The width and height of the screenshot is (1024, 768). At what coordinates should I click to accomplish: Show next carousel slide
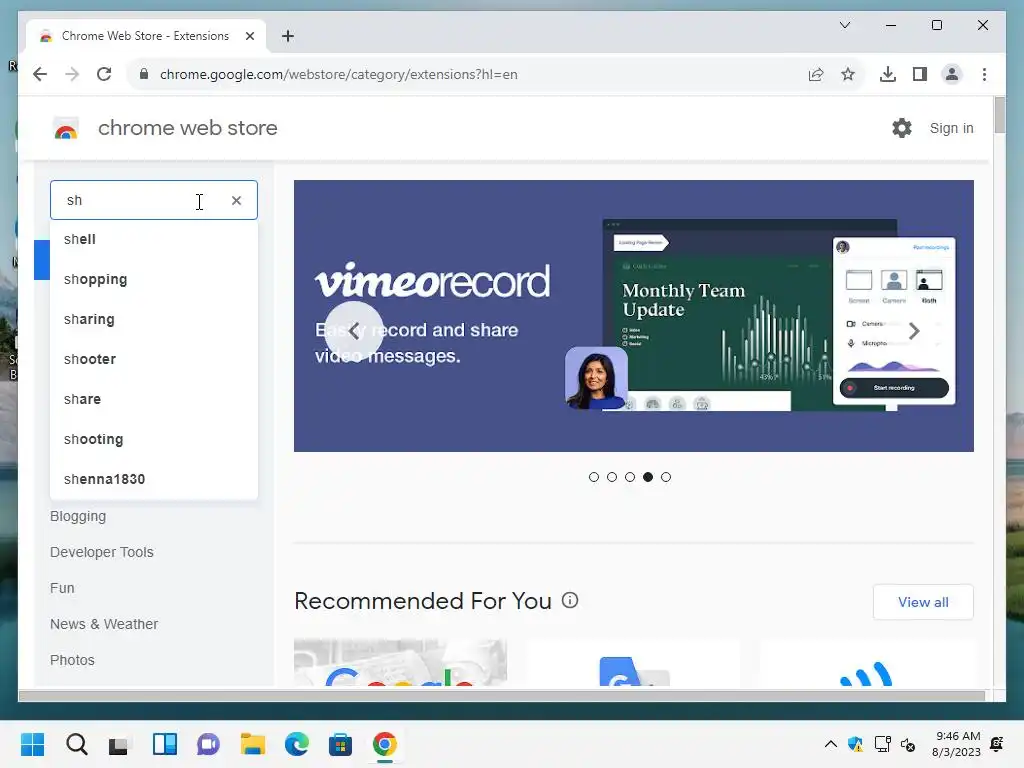coord(914,331)
